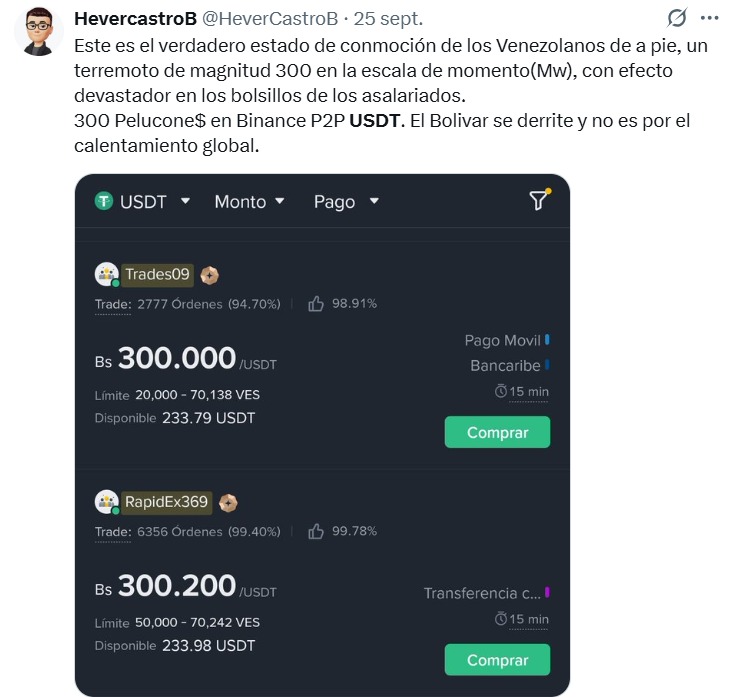Click the badge next to Trades09
736x697 pixels.
coord(209,275)
